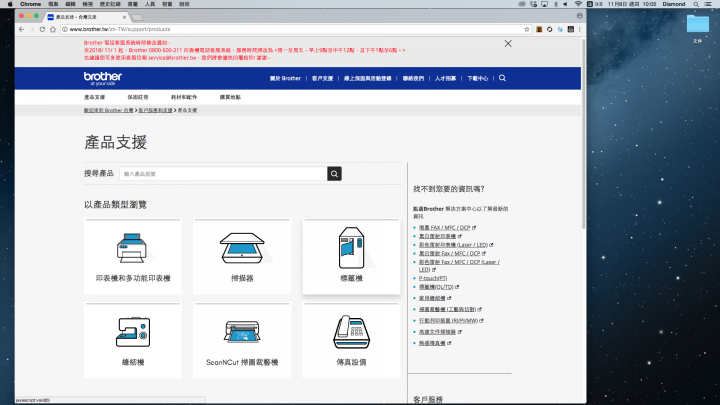Image resolution: width=720 pixels, height=405 pixels.
Task: Open the 熱感傳真機 sidebar link
Action: click(432, 343)
